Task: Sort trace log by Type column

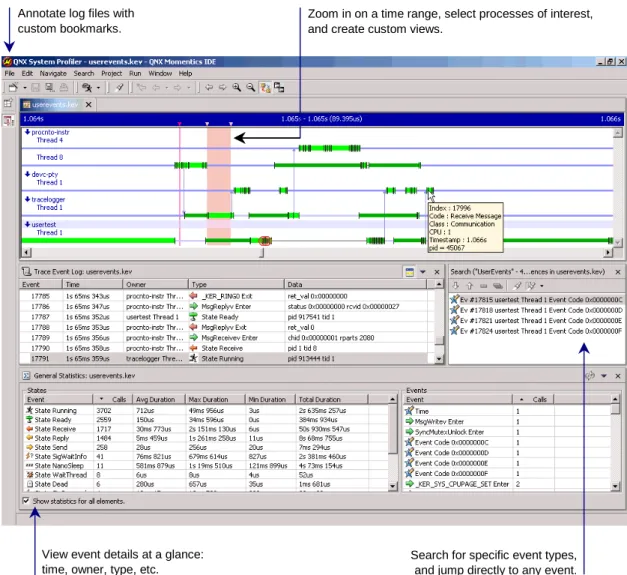Action: point(236,284)
